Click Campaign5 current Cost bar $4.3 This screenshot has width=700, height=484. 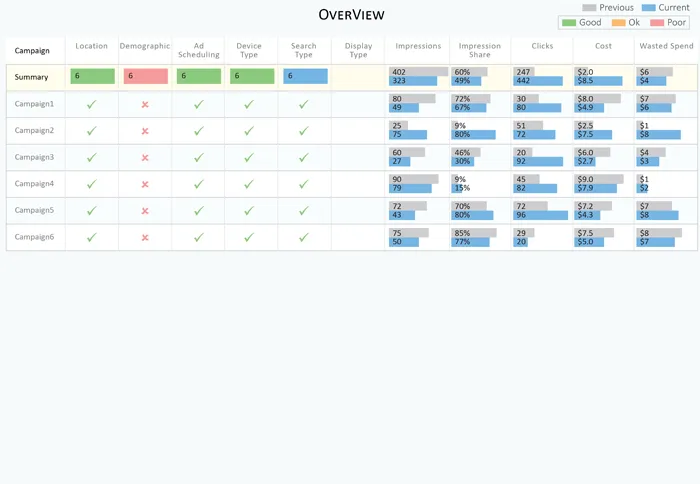coord(587,215)
